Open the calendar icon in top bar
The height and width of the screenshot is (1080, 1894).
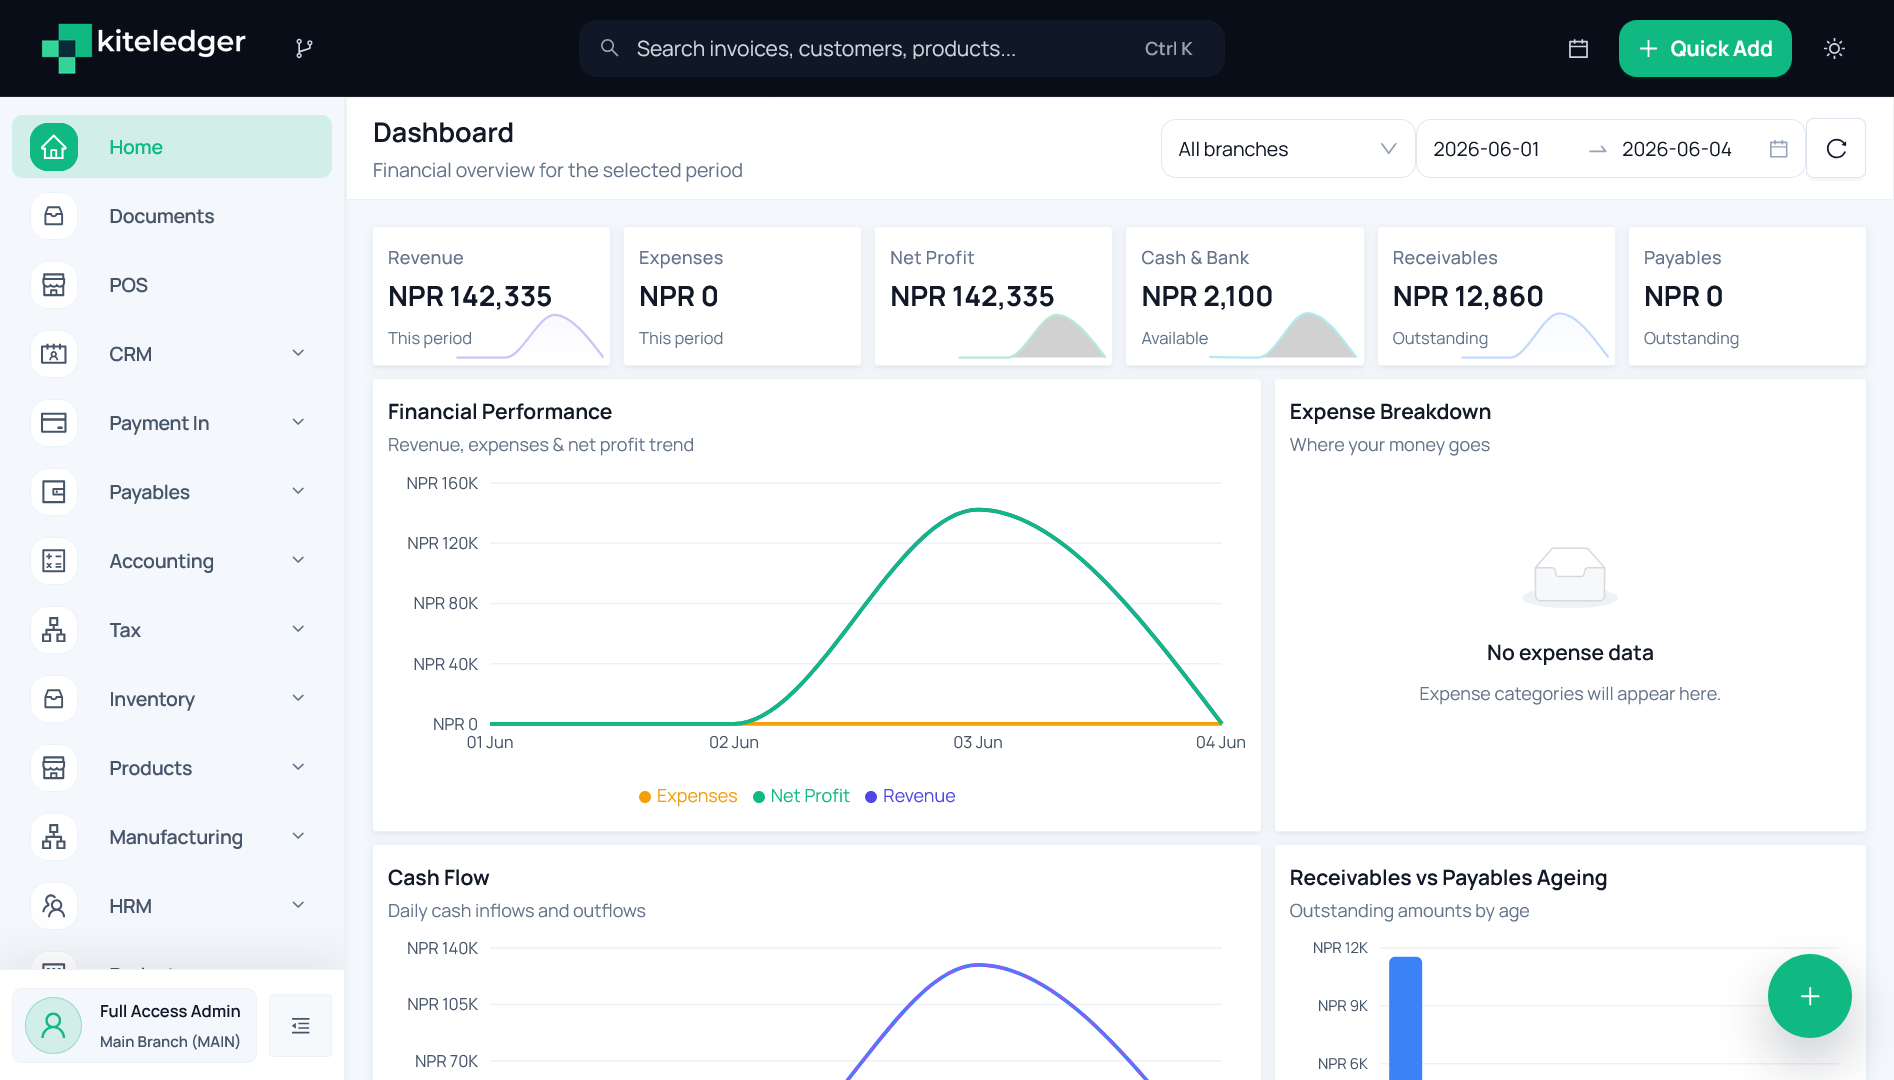click(x=1578, y=48)
